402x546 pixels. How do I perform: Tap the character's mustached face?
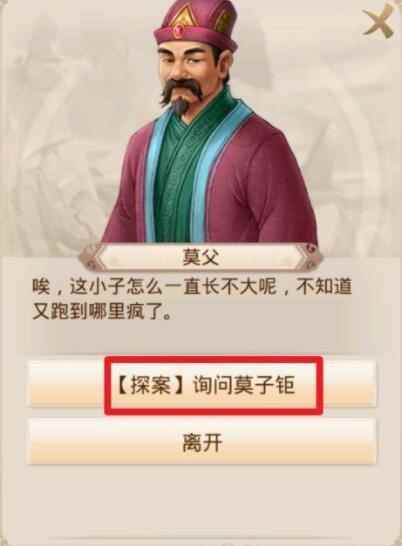pos(186,75)
